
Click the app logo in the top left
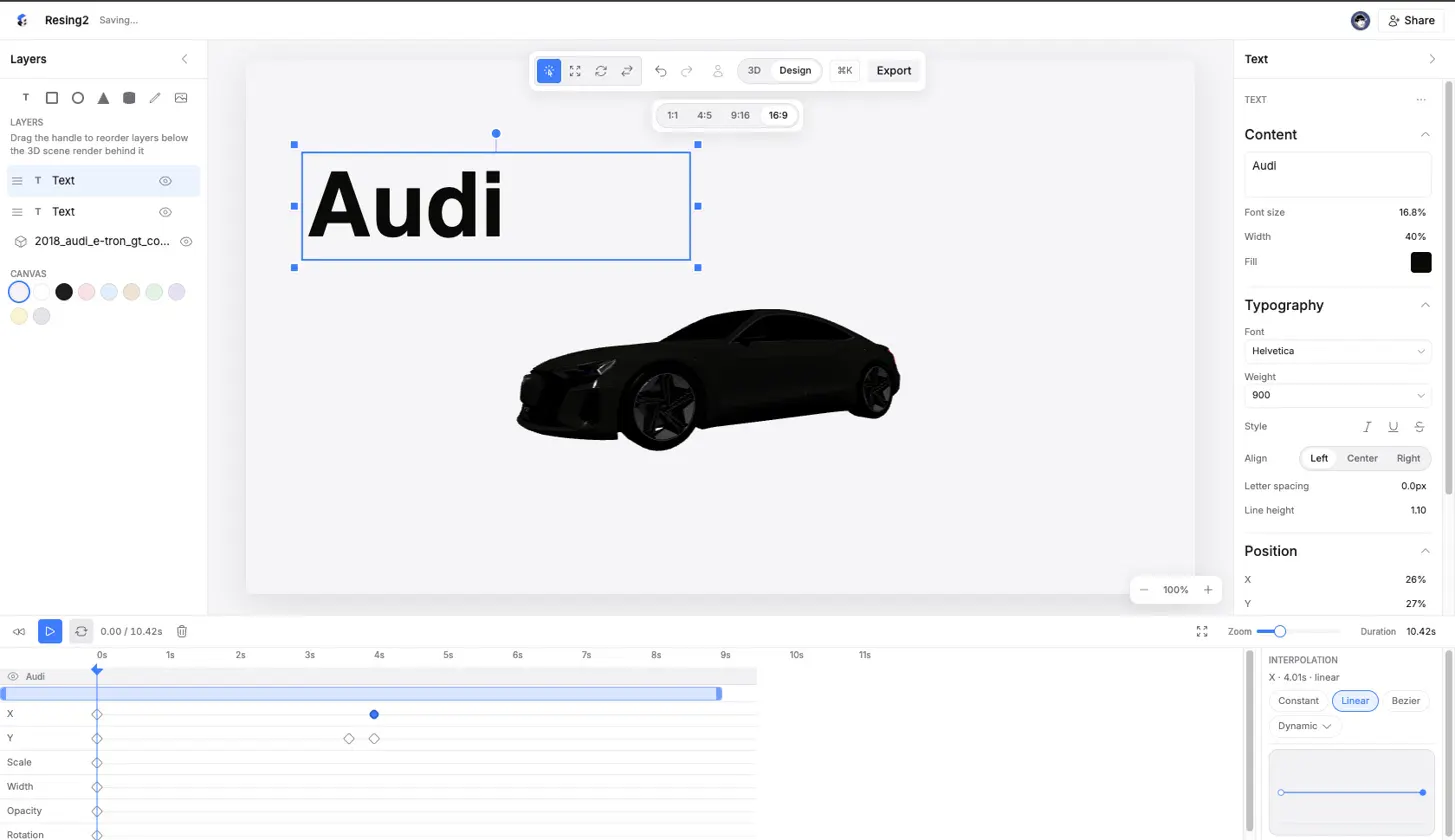point(22,20)
